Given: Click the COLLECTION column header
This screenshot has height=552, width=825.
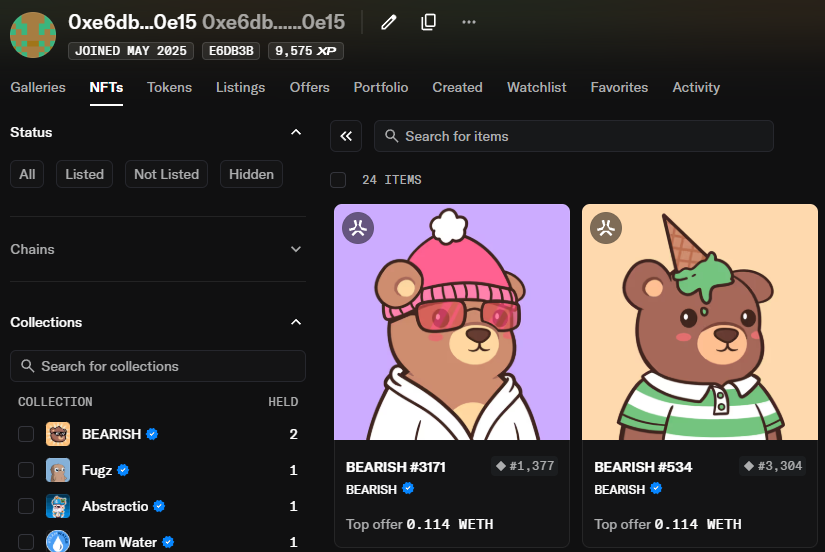Looking at the screenshot, I should click(x=55, y=402).
